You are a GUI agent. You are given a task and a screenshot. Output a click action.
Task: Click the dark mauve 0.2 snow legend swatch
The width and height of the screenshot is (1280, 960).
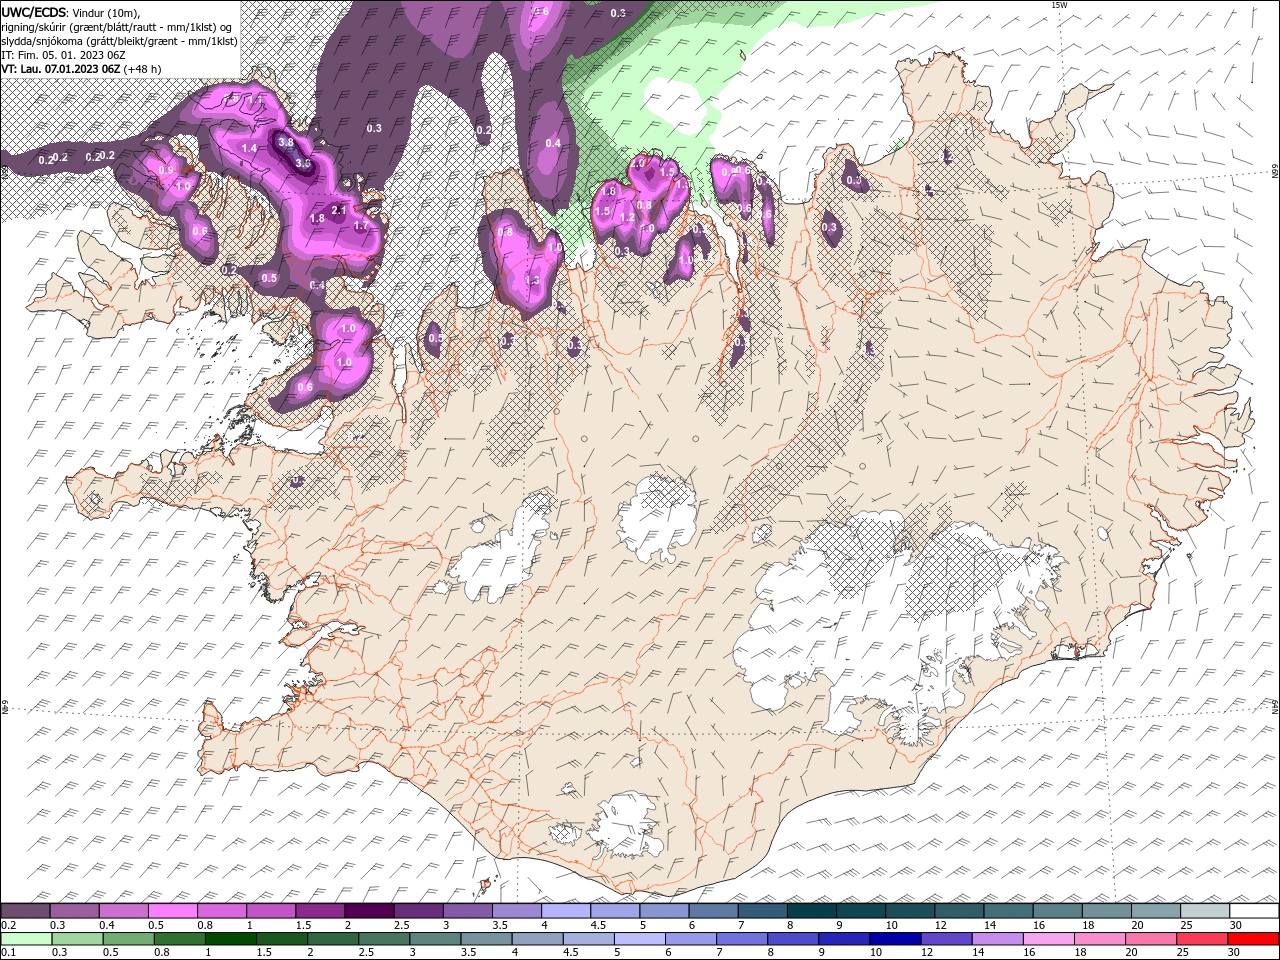click(25, 911)
